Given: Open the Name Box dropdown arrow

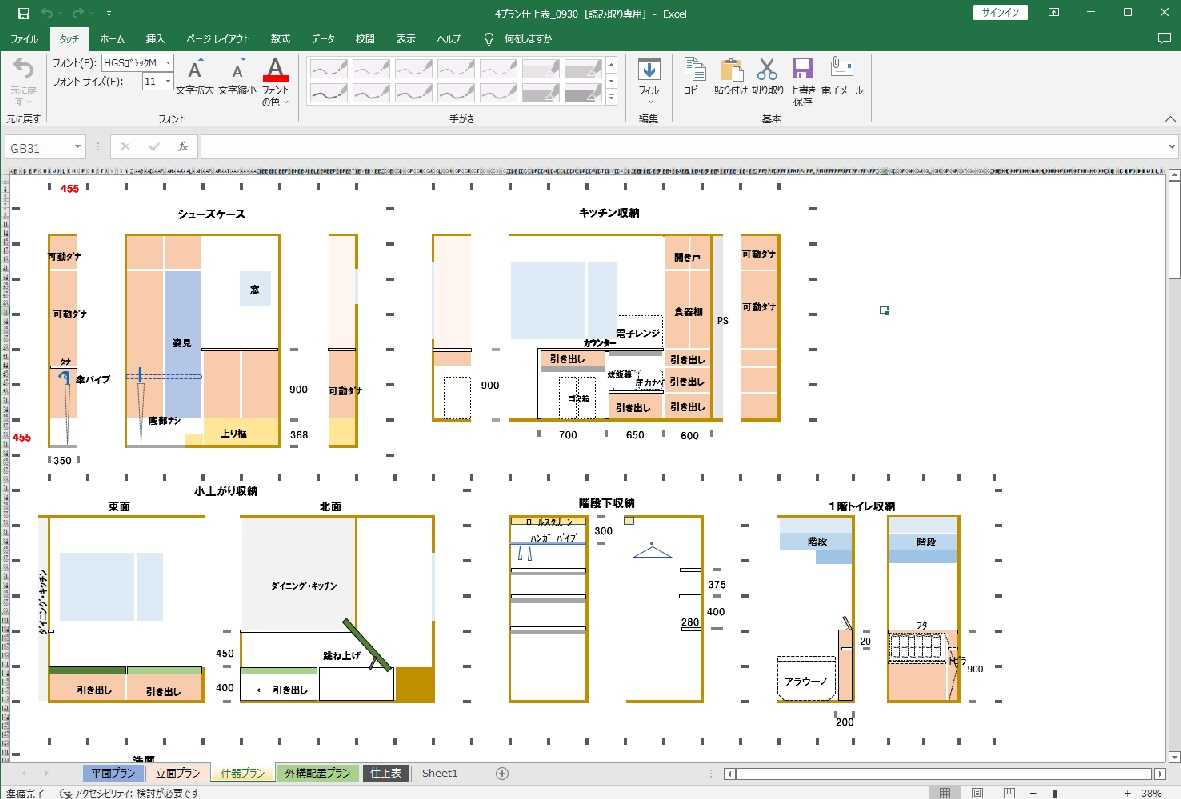Looking at the screenshot, I should point(78,147).
